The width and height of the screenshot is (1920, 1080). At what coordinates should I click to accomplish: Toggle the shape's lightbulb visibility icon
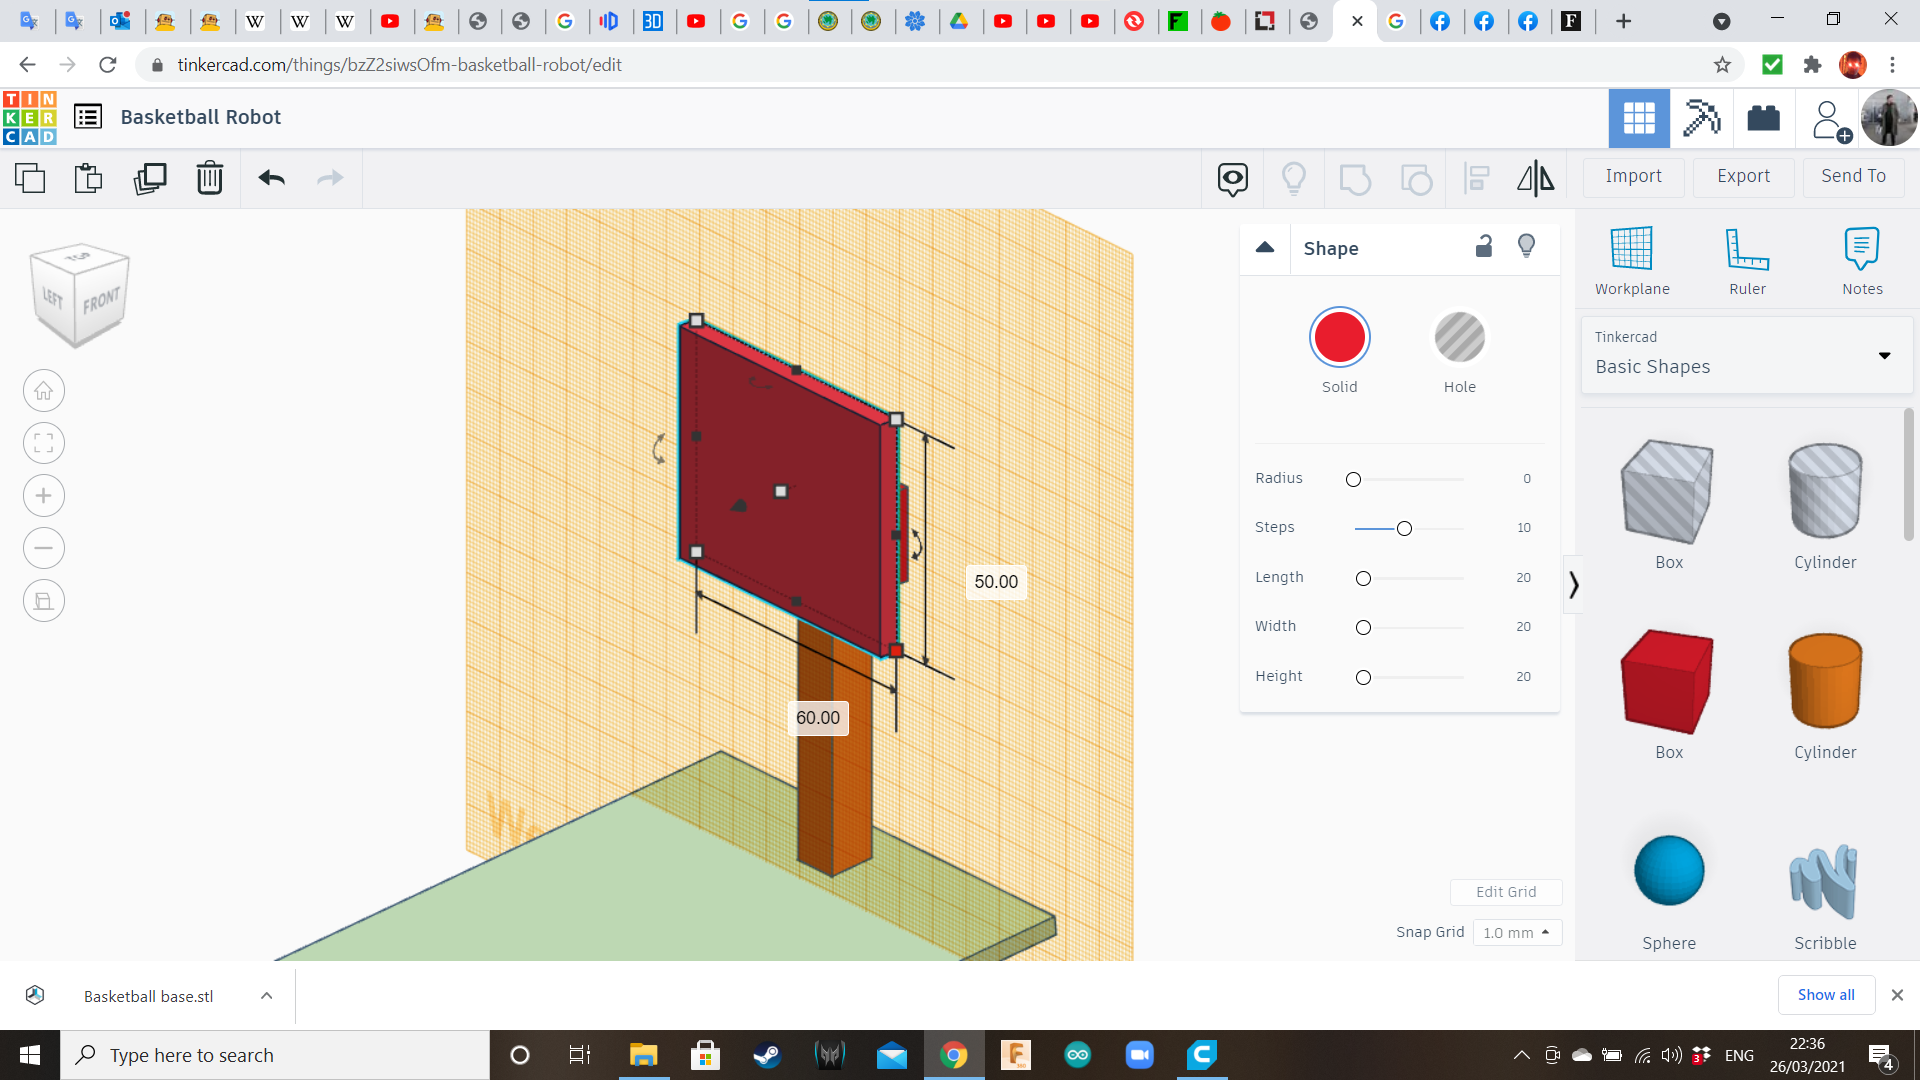pos(1526,246)
